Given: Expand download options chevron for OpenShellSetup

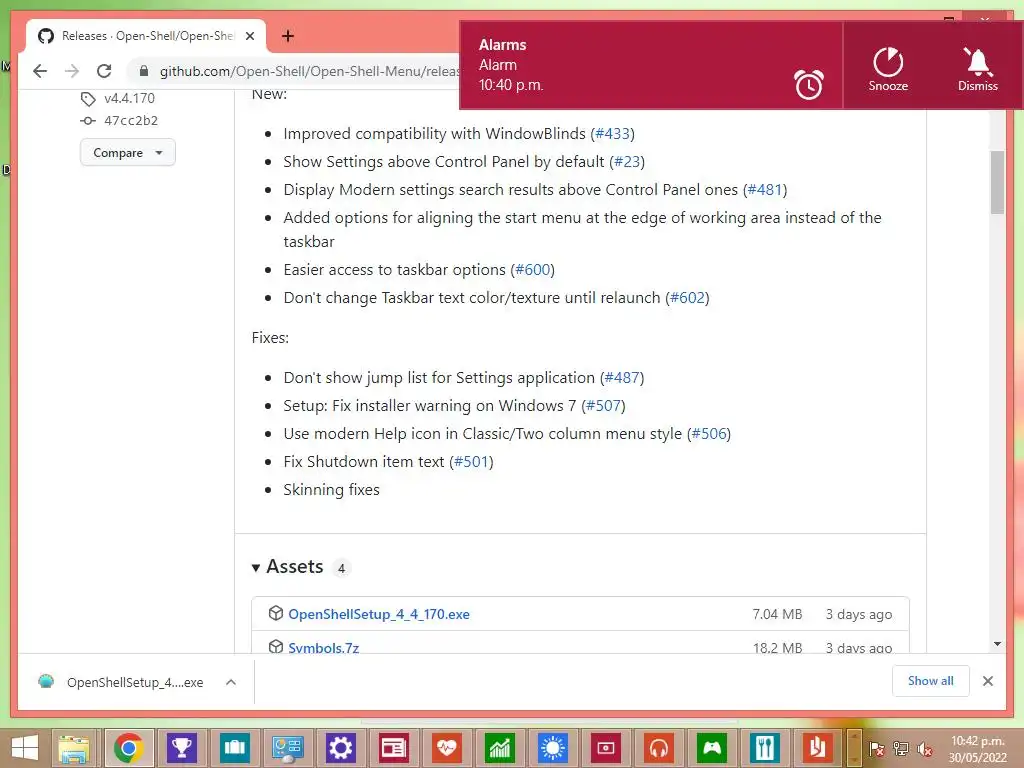Looking at the screenshot, I should 231,682.
